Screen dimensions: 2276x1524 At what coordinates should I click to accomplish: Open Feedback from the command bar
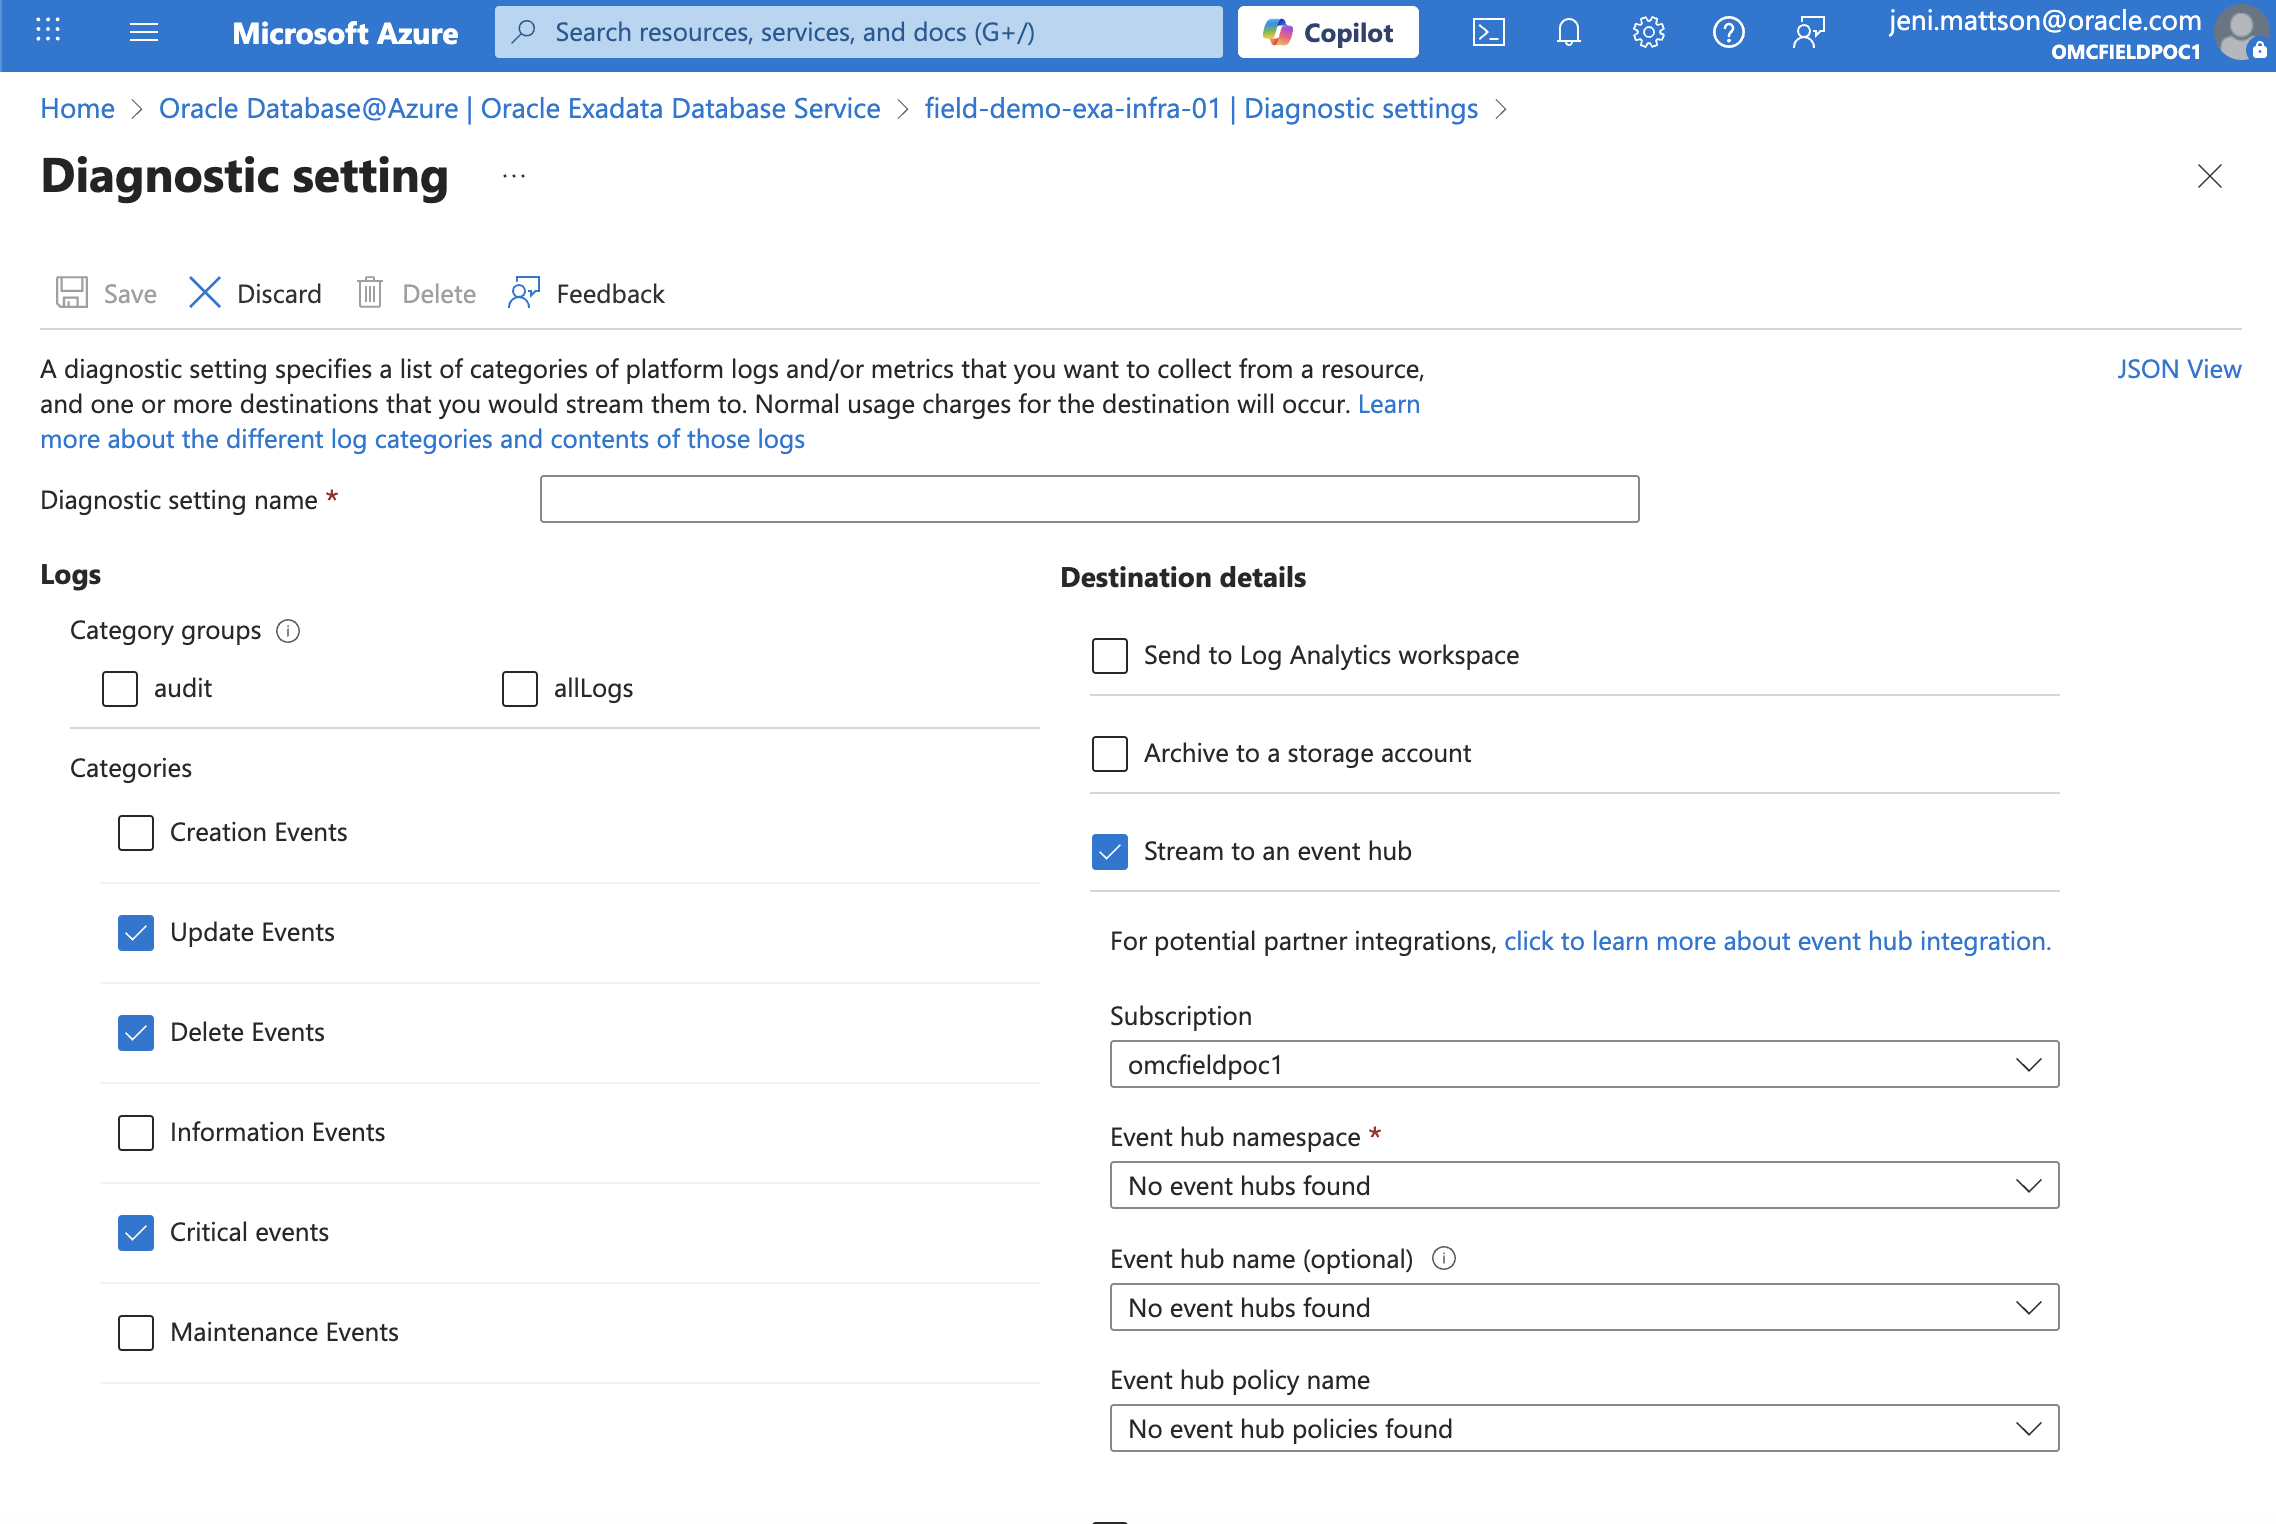(585, 293)
